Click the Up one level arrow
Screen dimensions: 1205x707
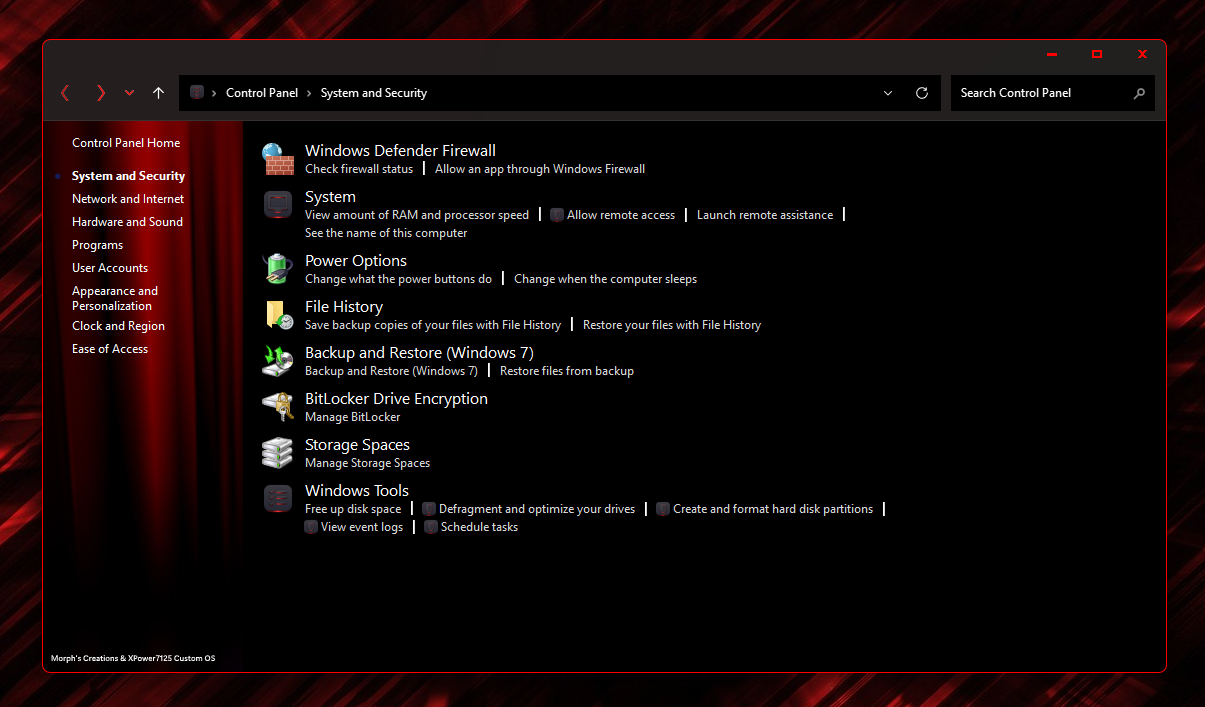pos(158,93)
